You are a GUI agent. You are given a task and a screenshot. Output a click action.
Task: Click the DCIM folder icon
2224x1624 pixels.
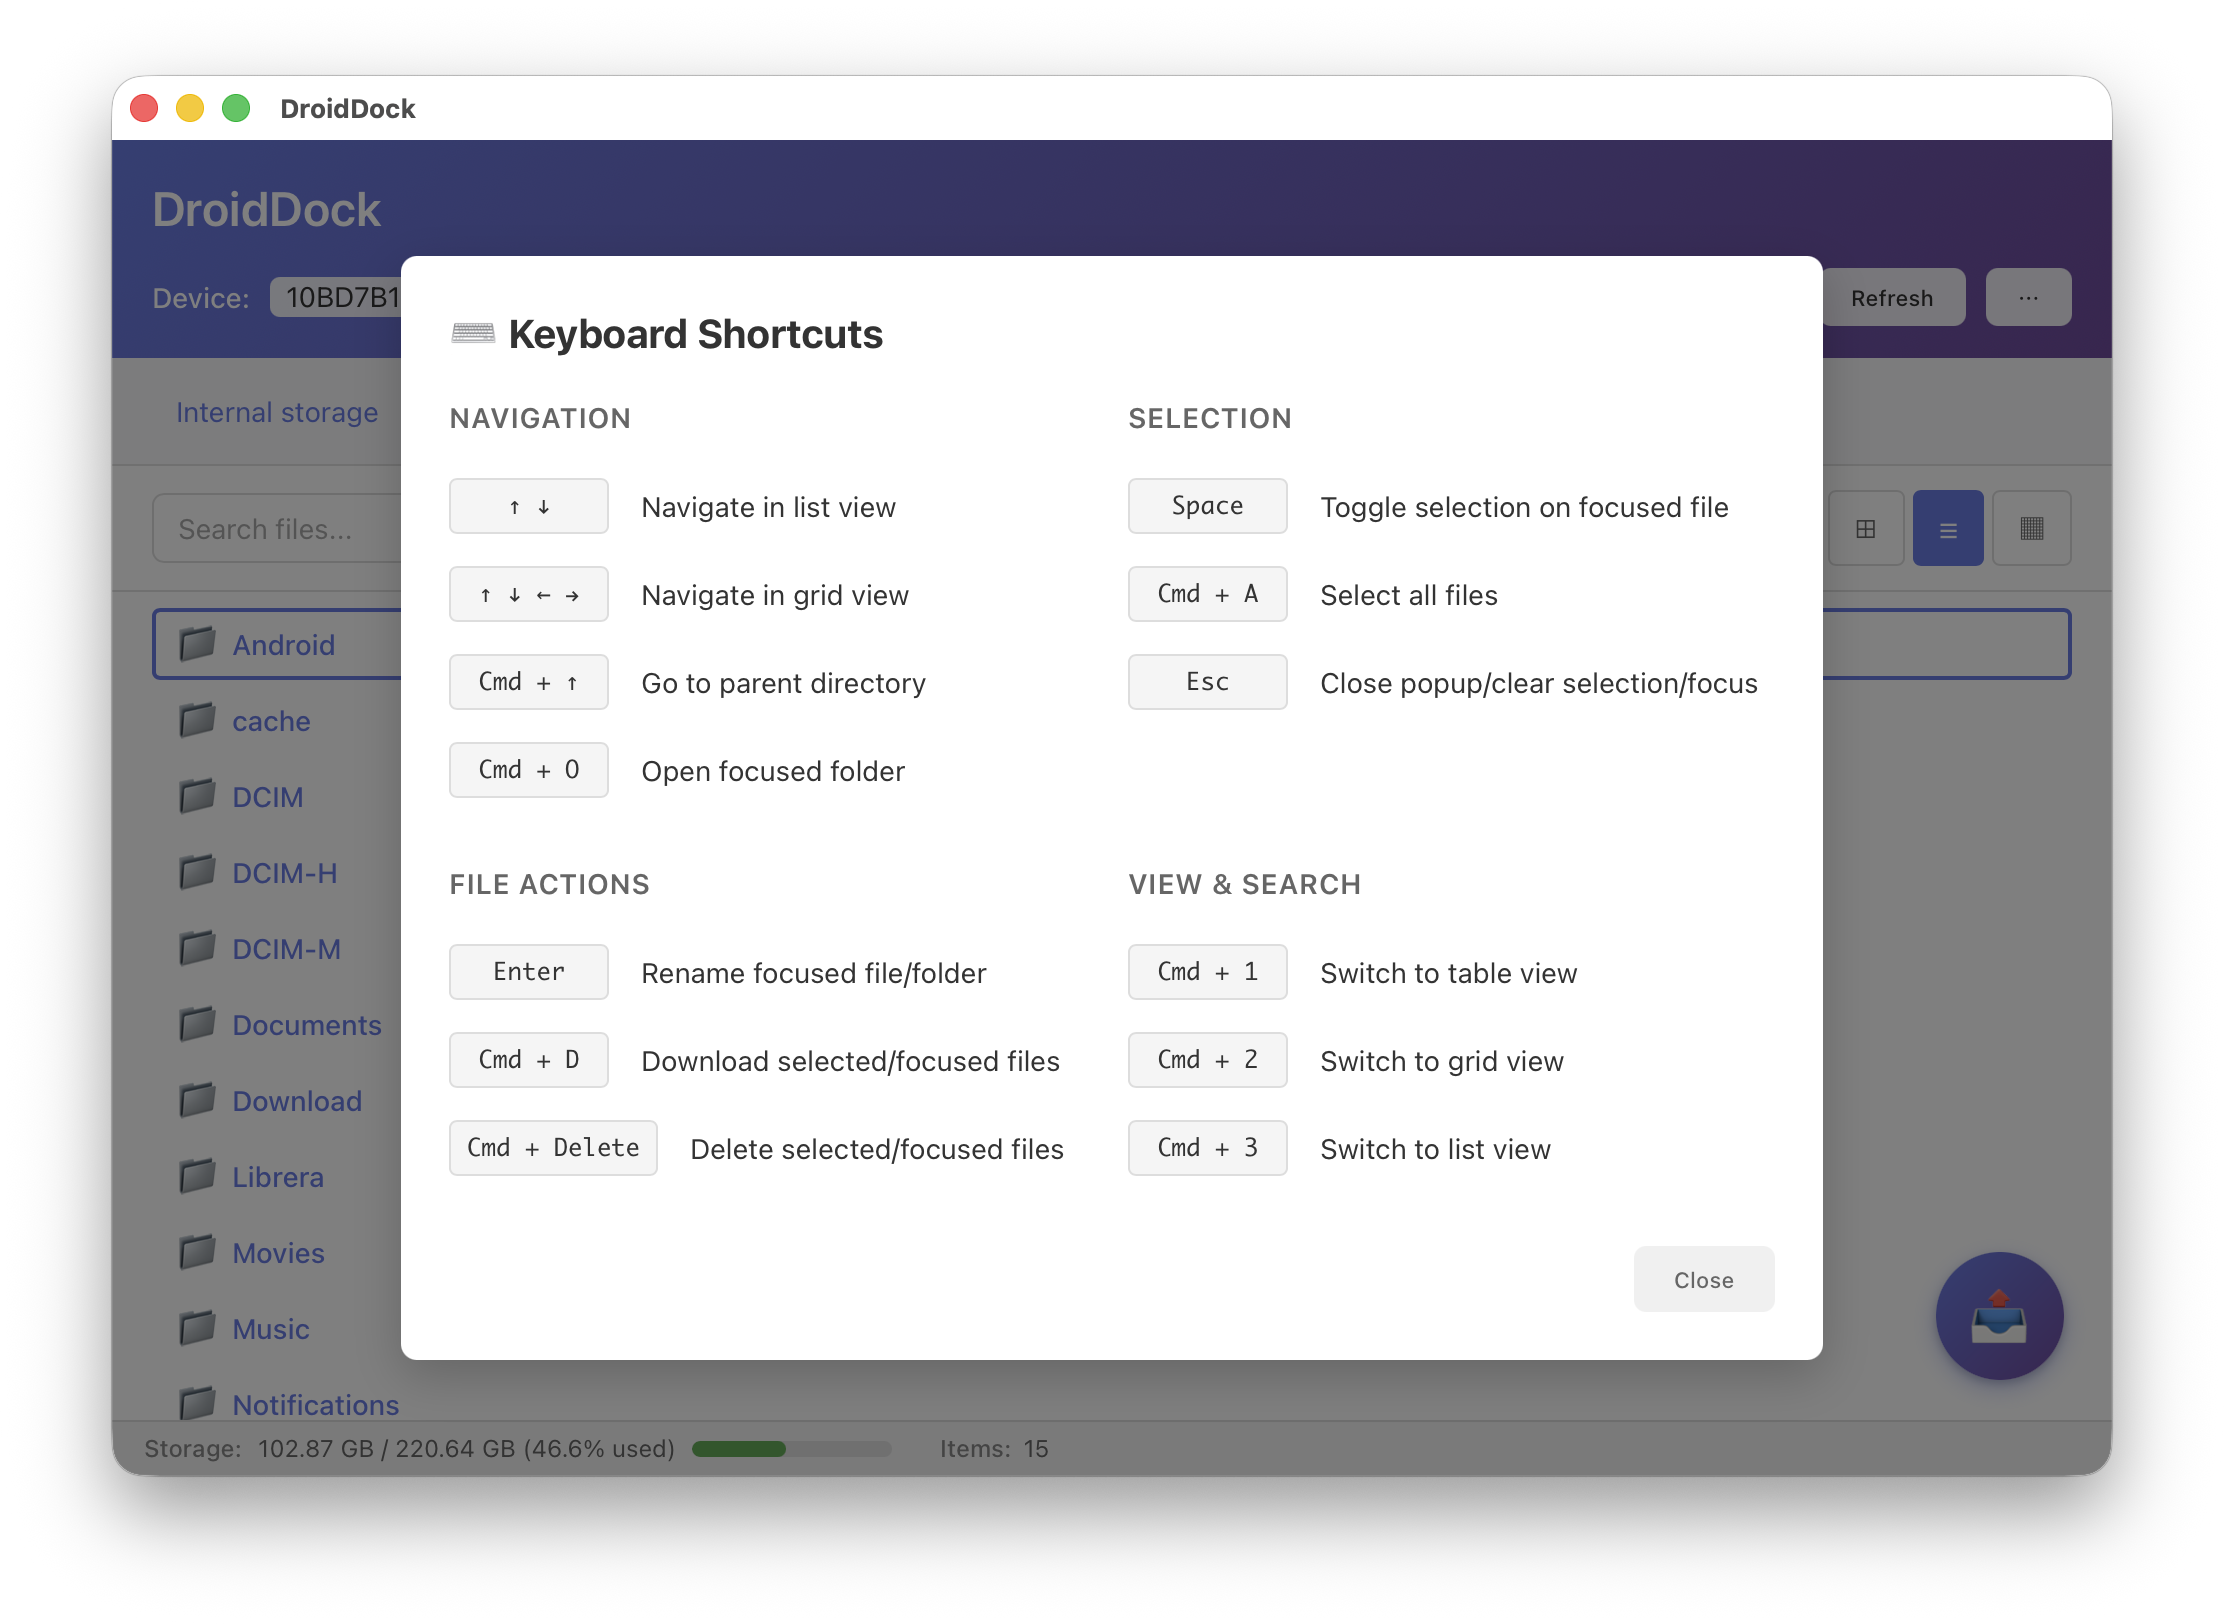click(x=197, y=797)
